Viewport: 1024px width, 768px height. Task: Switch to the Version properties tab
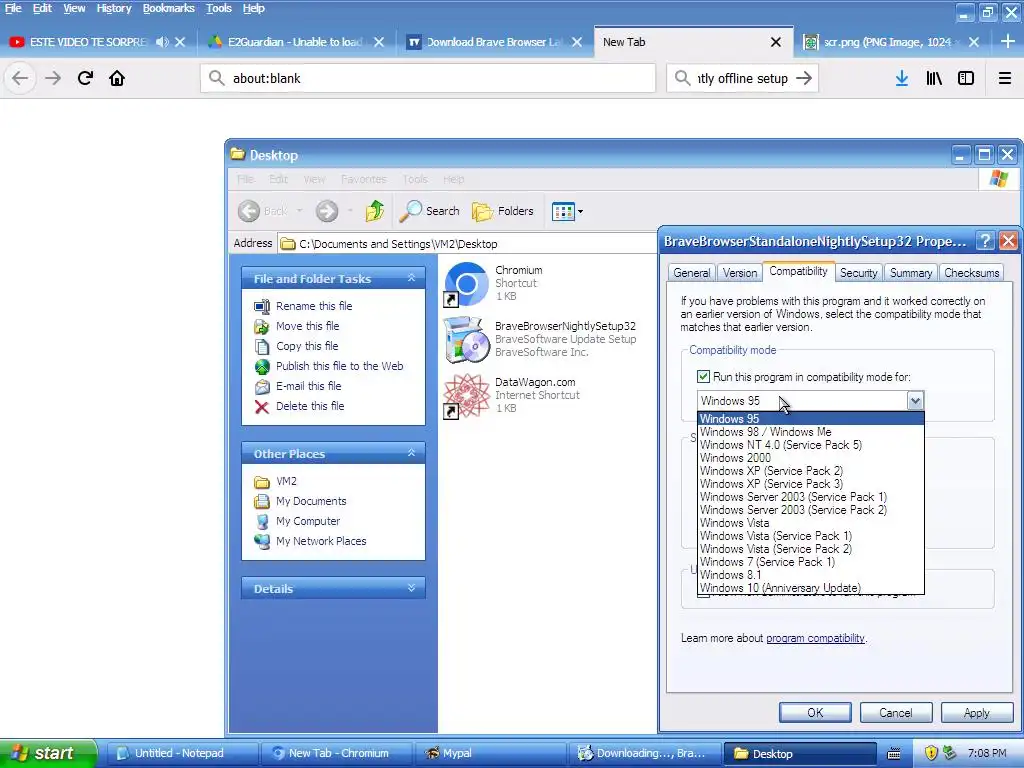740,273
